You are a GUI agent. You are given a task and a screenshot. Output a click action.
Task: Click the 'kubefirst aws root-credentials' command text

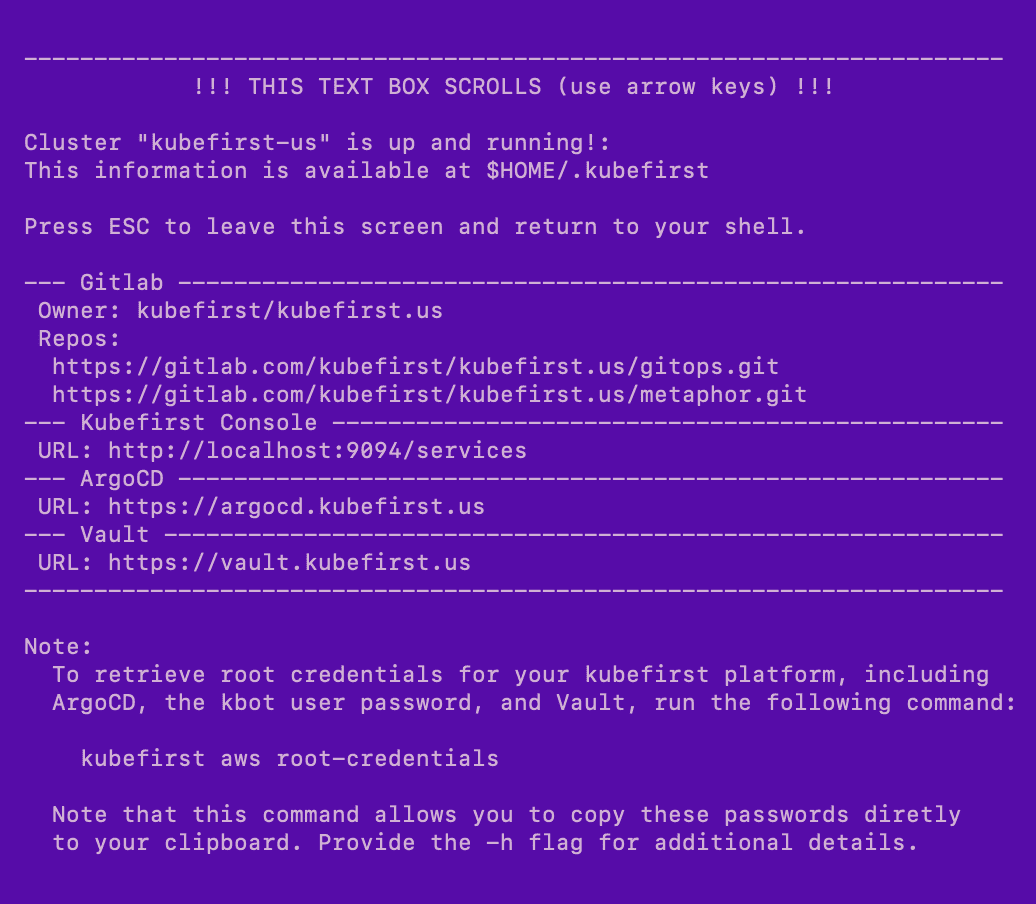pyautogui.click(x=289, y=759)
